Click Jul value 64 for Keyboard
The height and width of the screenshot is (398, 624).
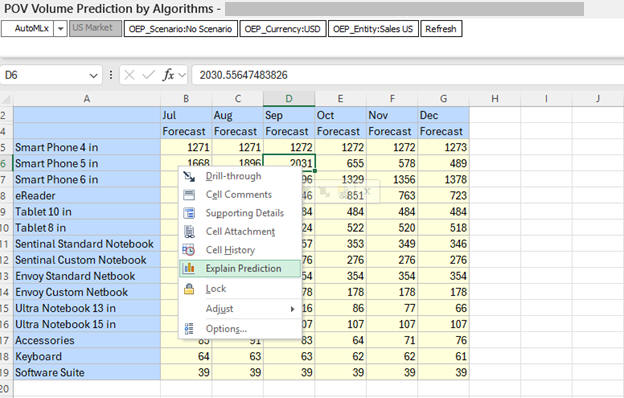[x=186, y=356]
